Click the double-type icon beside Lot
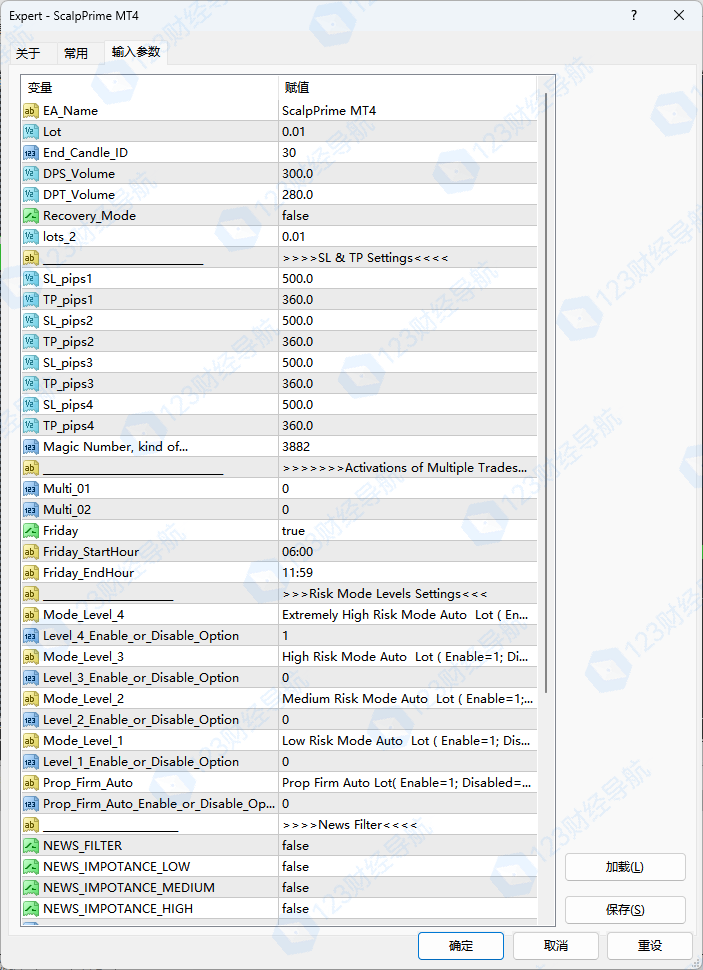The width and height of the screenshot is (703, 970). coord(31,132)
